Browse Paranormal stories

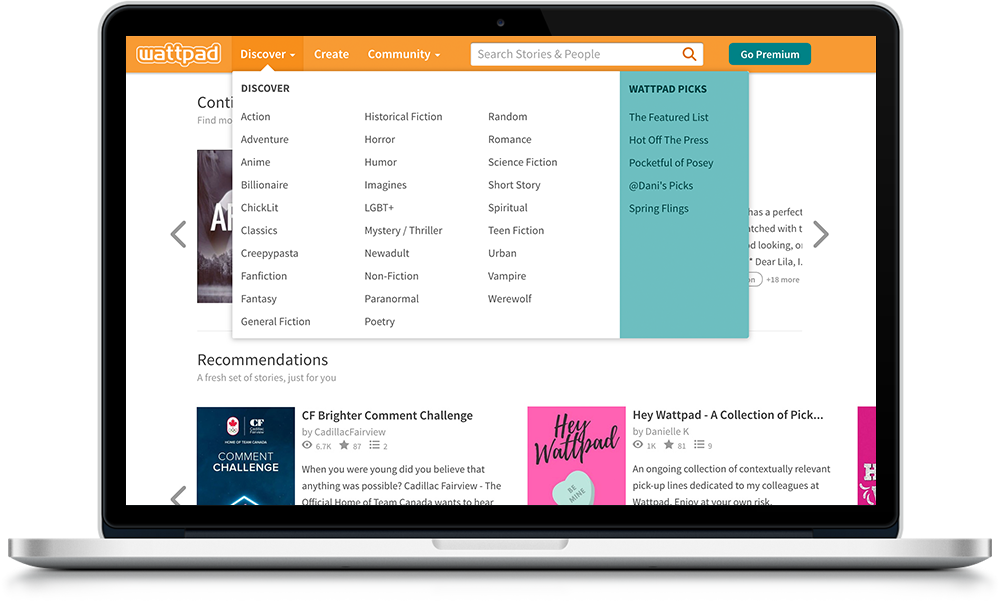[x=391, y=299]
